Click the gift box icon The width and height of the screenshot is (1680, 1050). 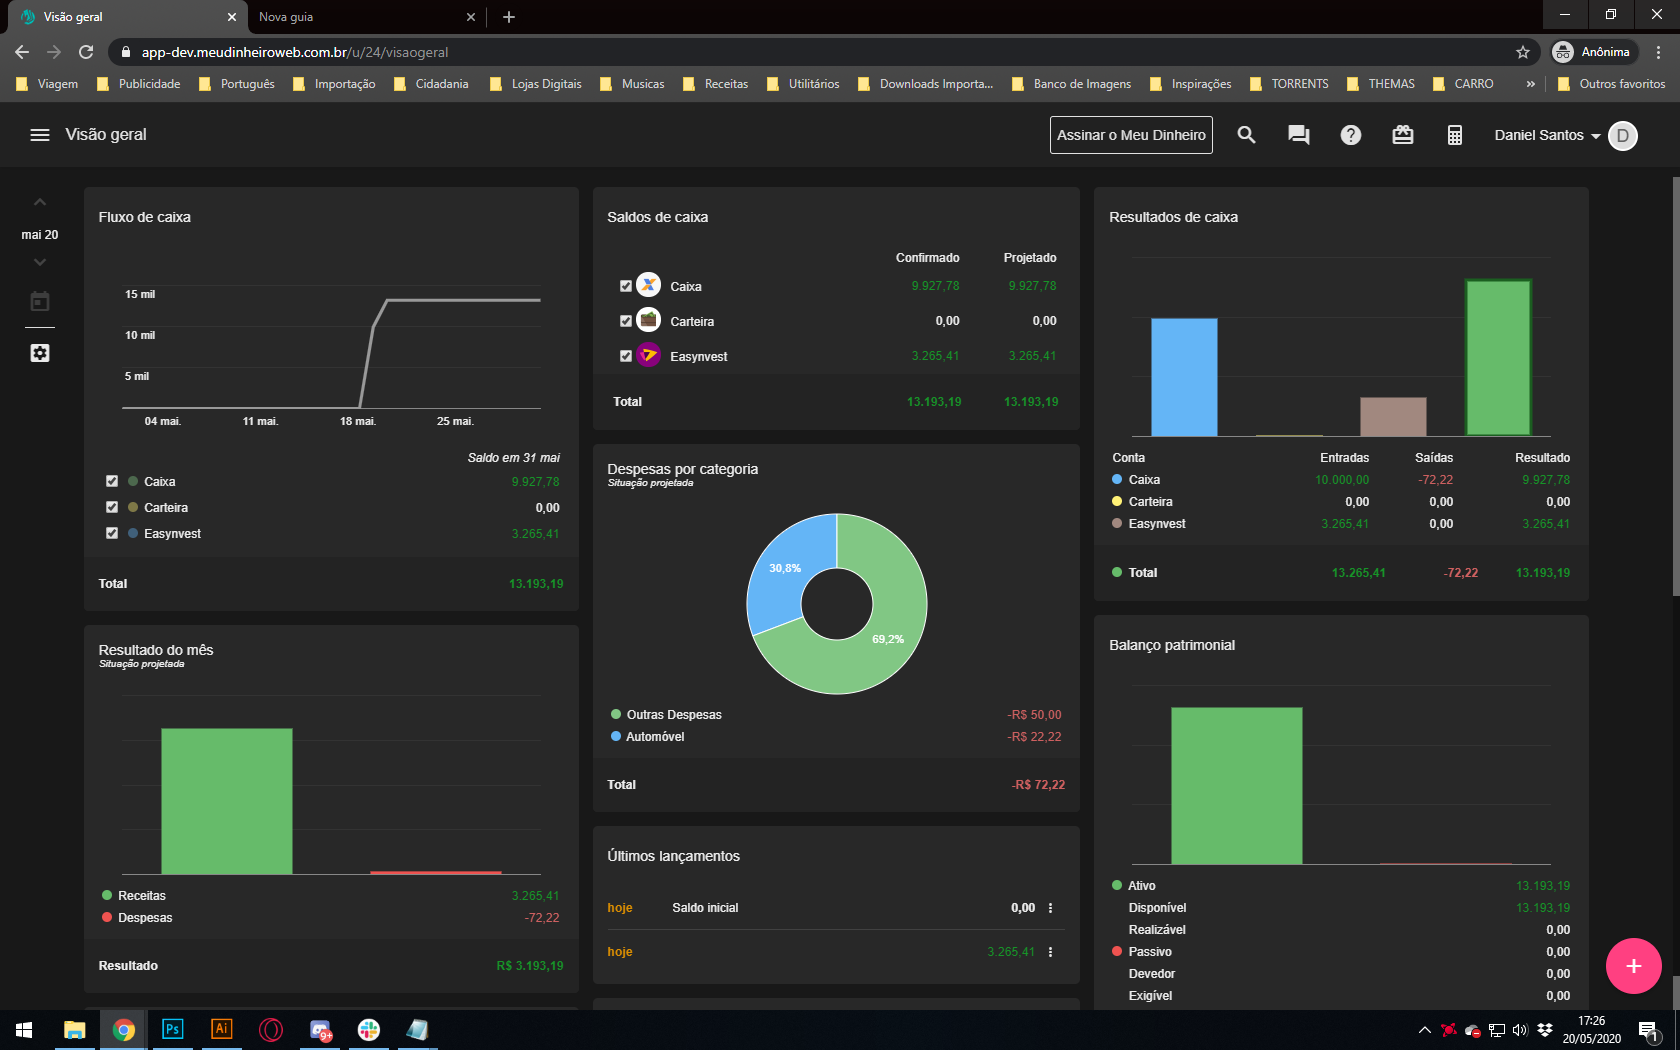[1402, 135]
